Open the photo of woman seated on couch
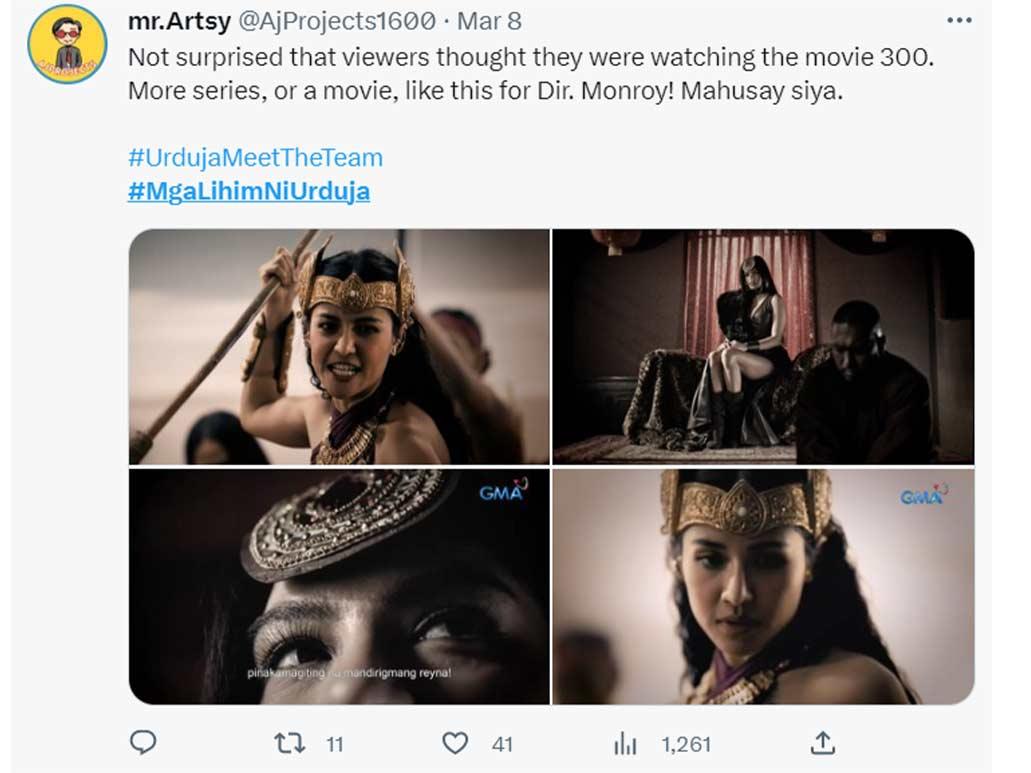This screenshot has width=1031, height=773. pyautogui.click(x=763, y=347)
